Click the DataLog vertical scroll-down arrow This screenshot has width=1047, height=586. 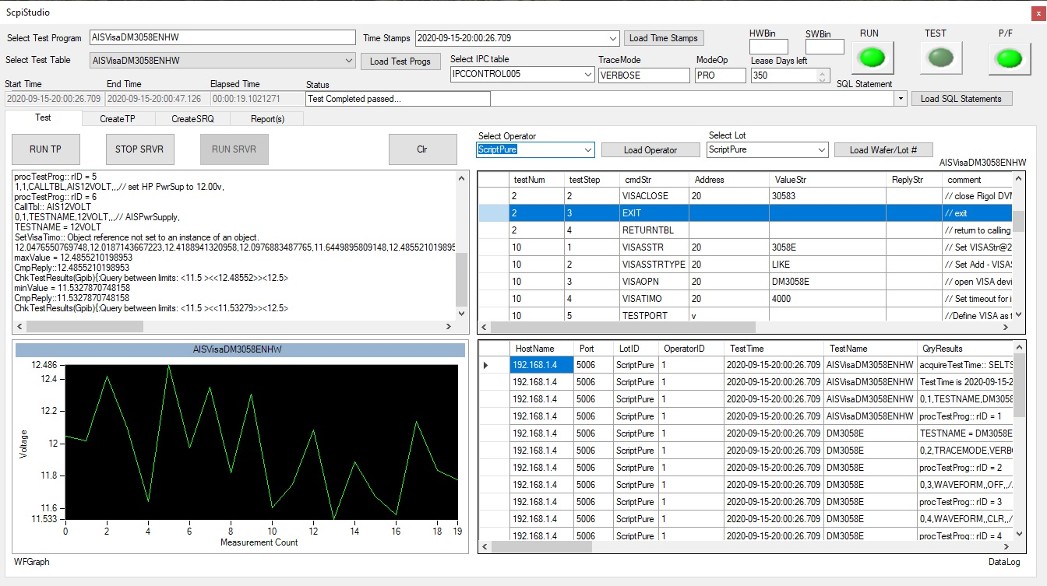click(1019, 534)
